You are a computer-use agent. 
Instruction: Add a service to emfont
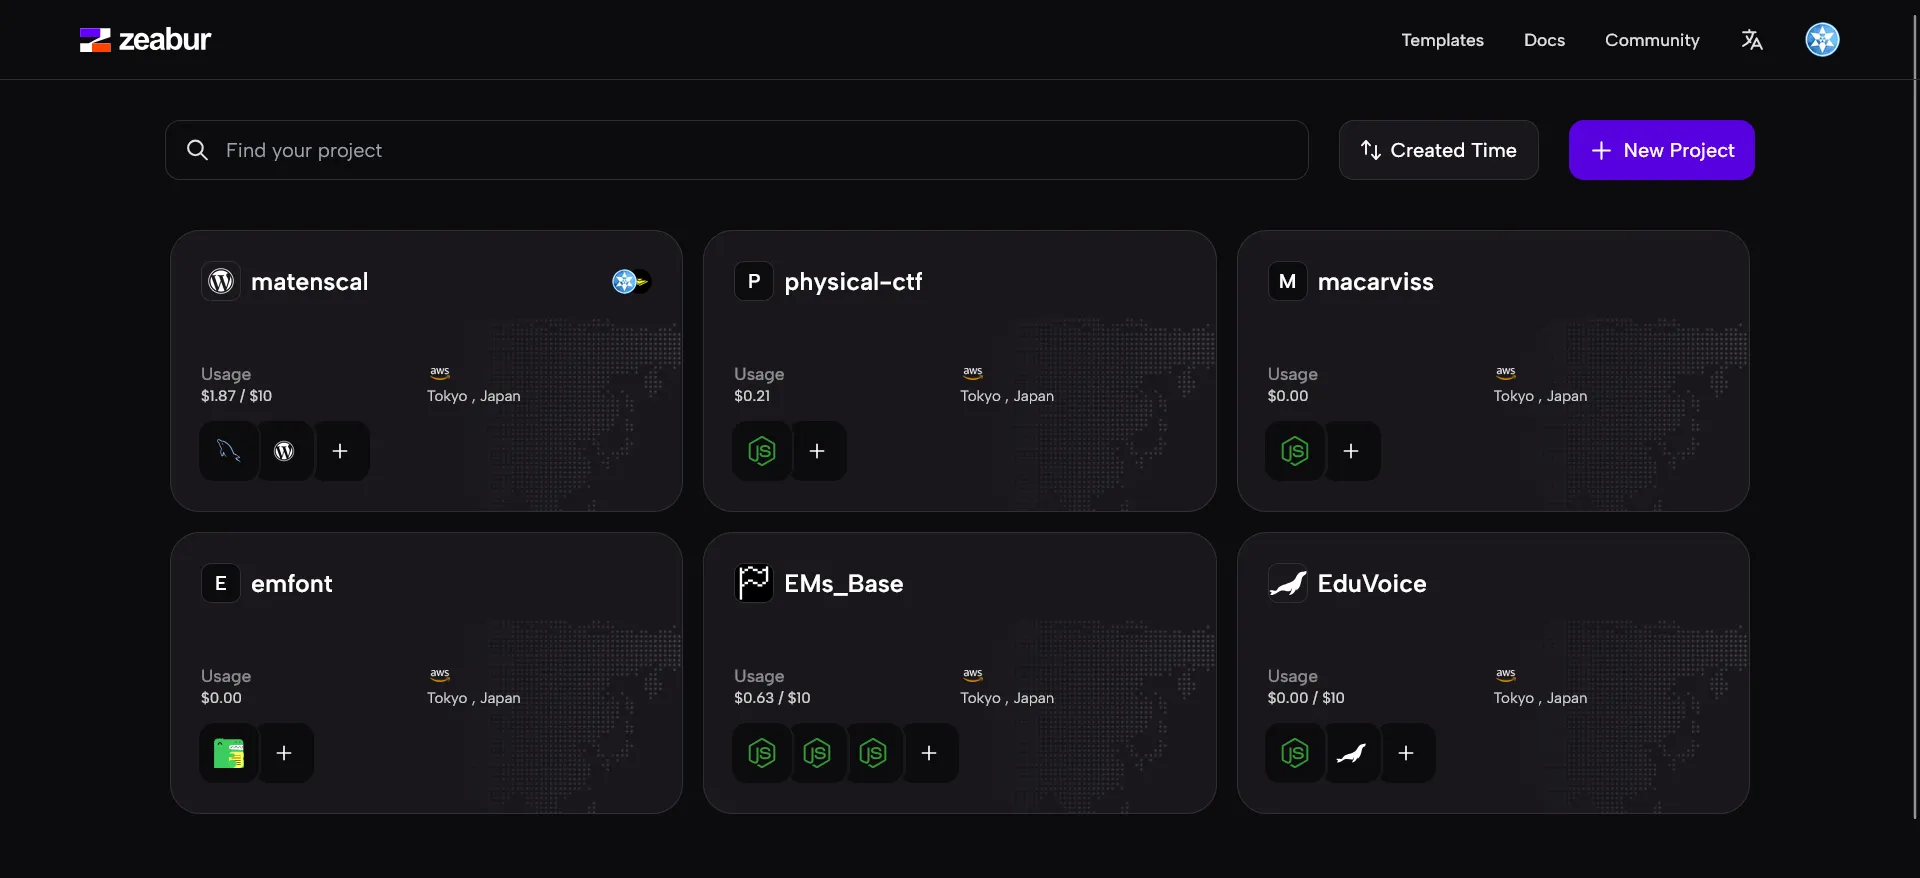coord(285,753)
